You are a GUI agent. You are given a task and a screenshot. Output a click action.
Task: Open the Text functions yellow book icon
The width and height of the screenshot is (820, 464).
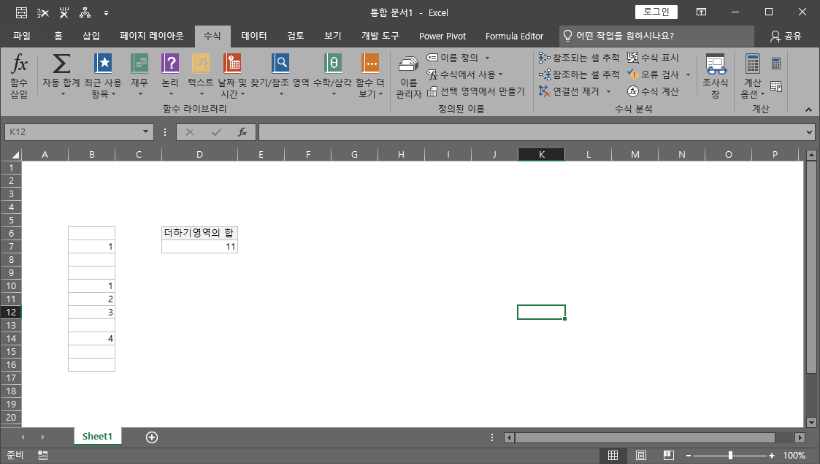[x=201, y=64]
